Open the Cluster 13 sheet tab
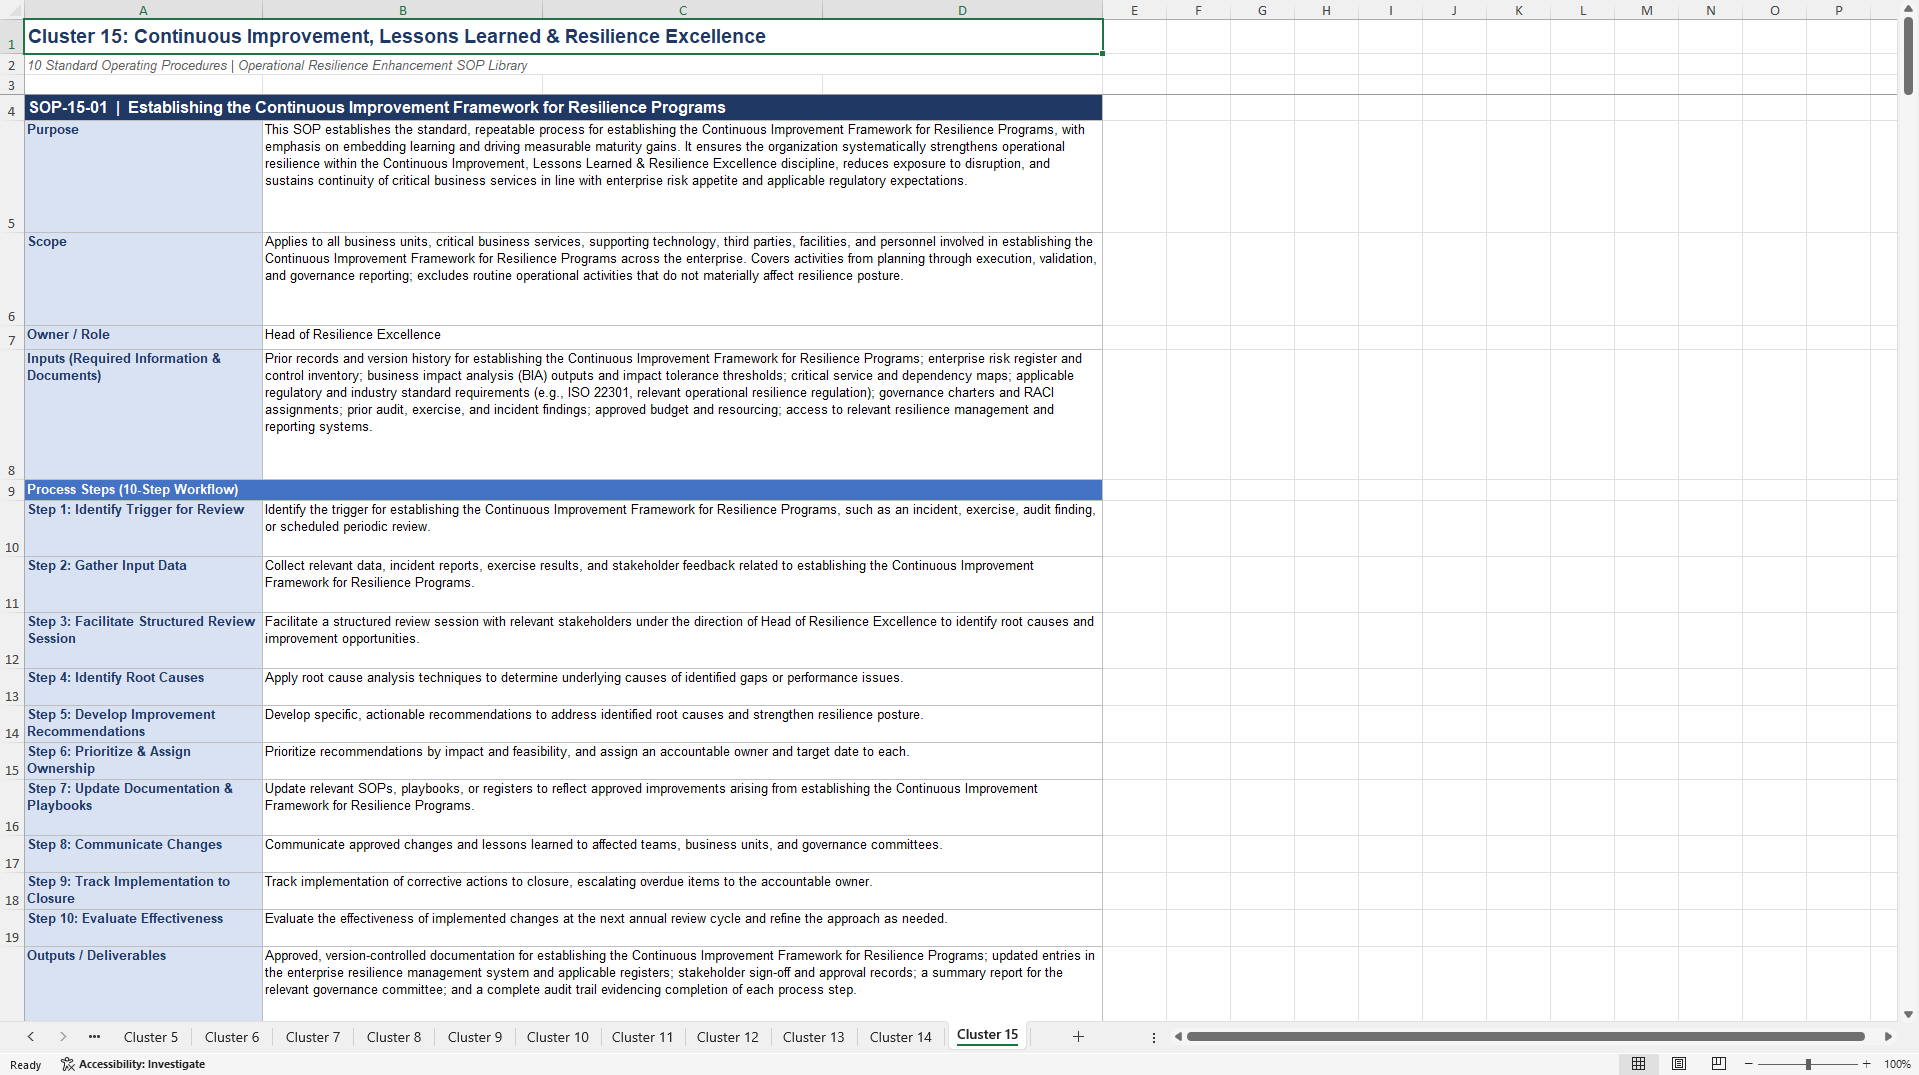This screenshot has height=1075, width=1919. (814, 1037)
